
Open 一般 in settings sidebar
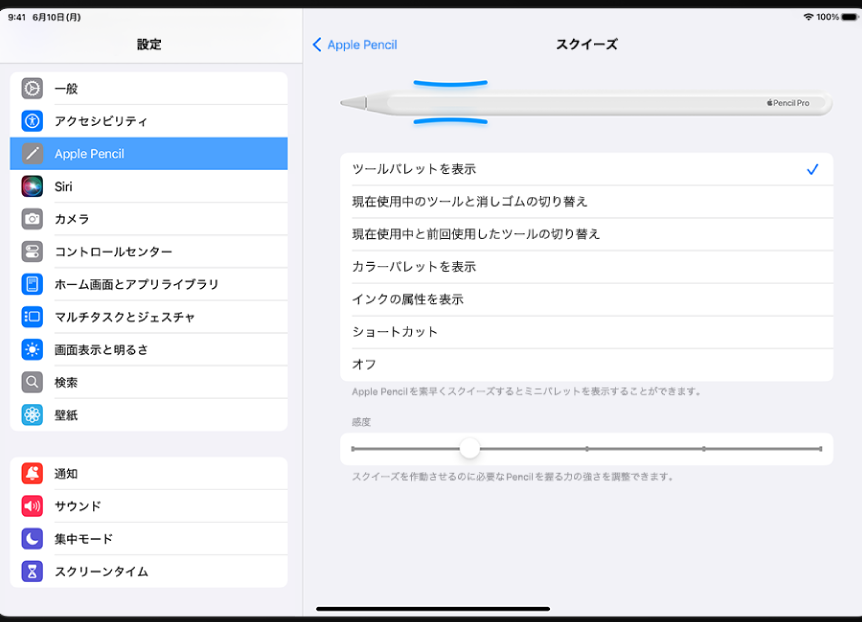pos(148,88)
